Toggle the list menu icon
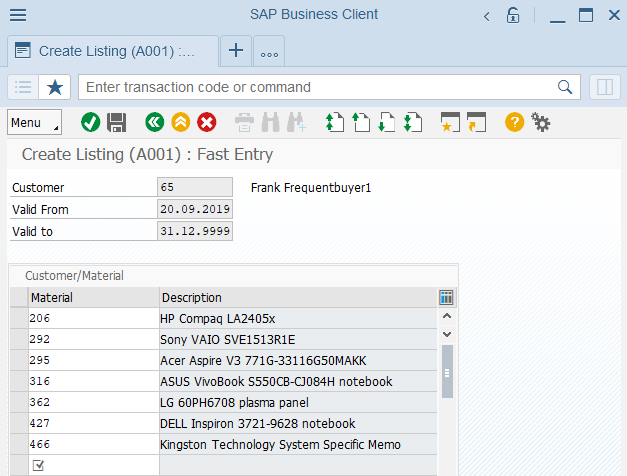627x476 pixels. click(x=23, y=87)
